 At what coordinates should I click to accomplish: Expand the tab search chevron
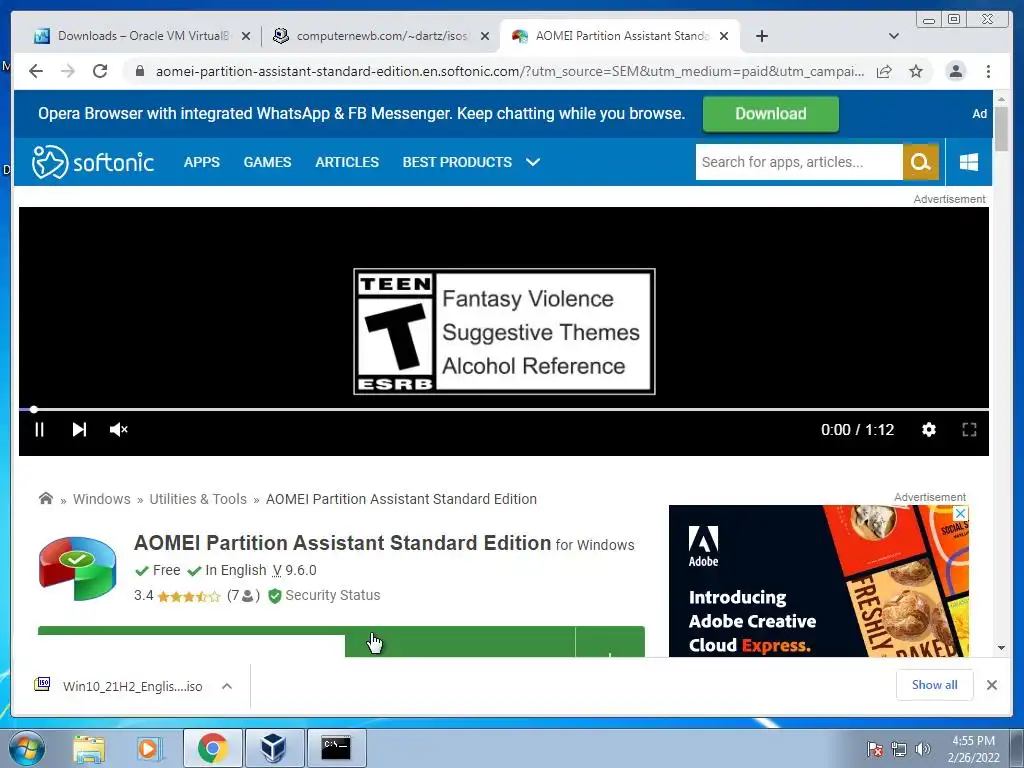coord(894,36)
